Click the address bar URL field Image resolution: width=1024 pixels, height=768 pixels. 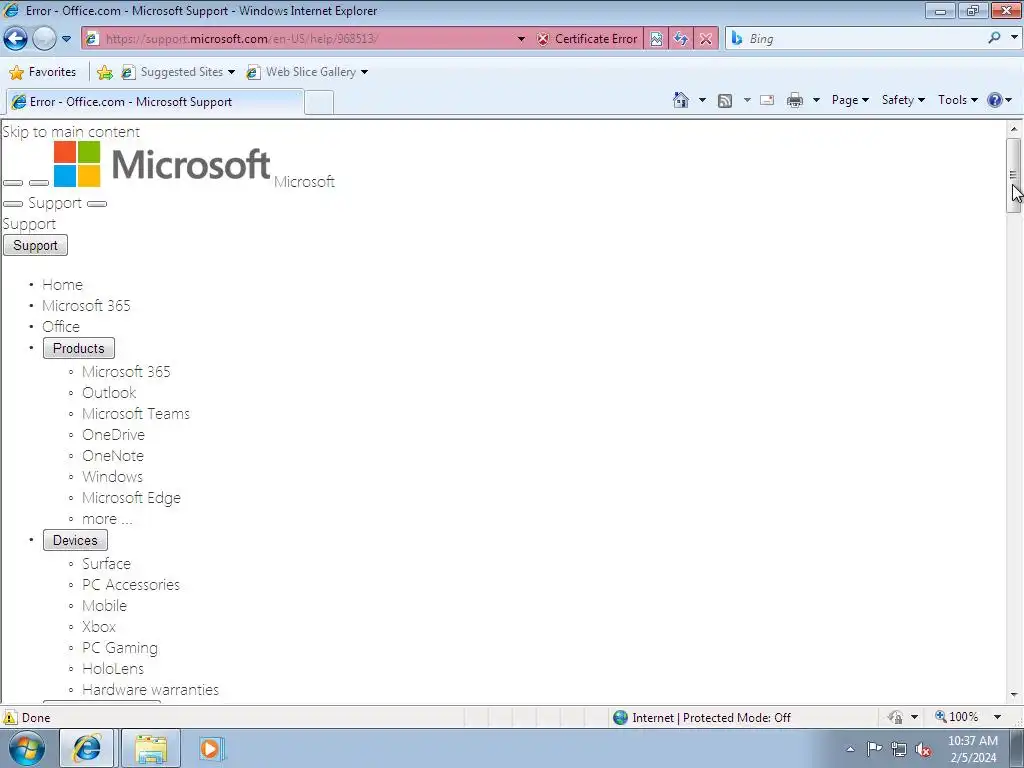[x=307, y=39]
